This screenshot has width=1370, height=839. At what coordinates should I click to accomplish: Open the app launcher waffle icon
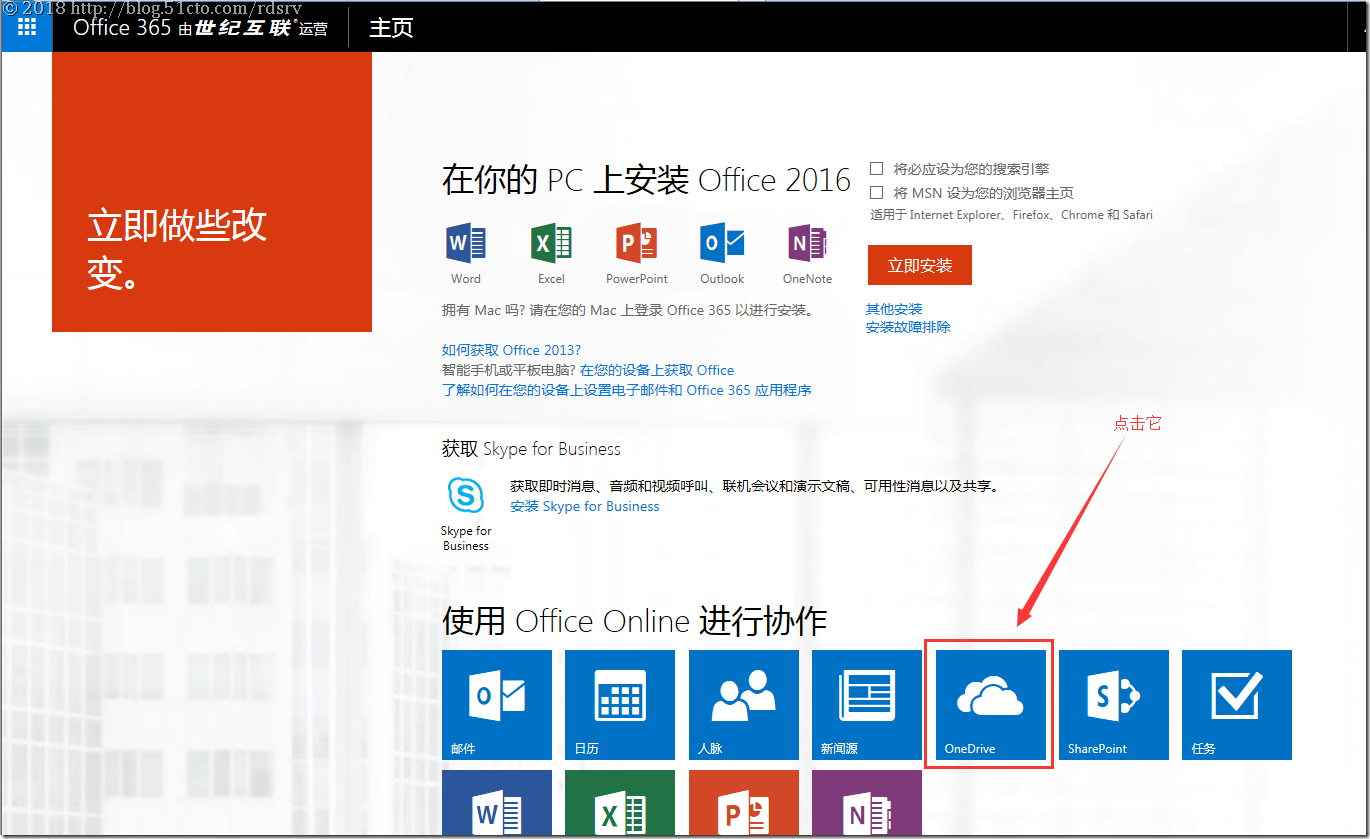point(26,27)
